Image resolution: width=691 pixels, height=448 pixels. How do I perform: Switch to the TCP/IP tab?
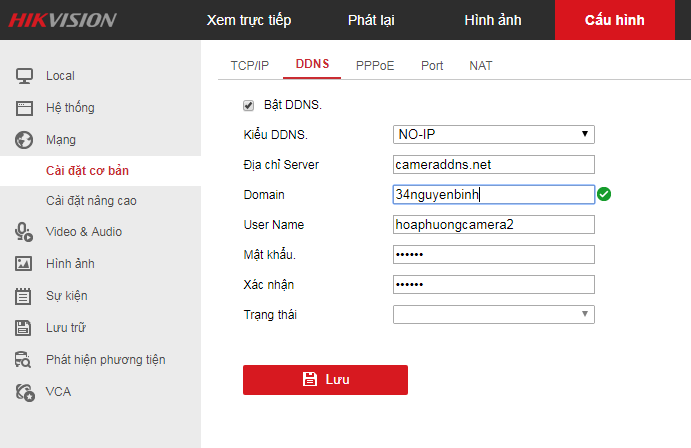[x=250, y=66]
